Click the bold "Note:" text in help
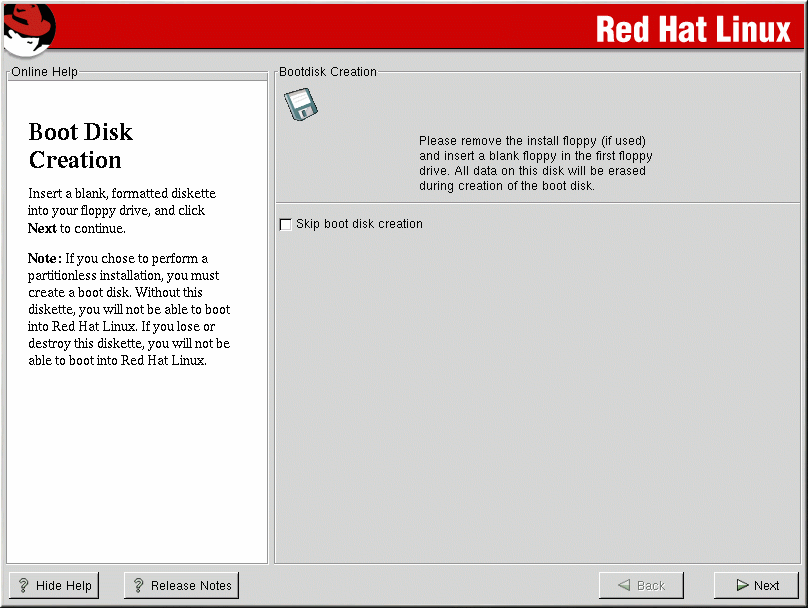Image resolution: width=808 pixels, height=608 pixels. click(x=45, y=259)
